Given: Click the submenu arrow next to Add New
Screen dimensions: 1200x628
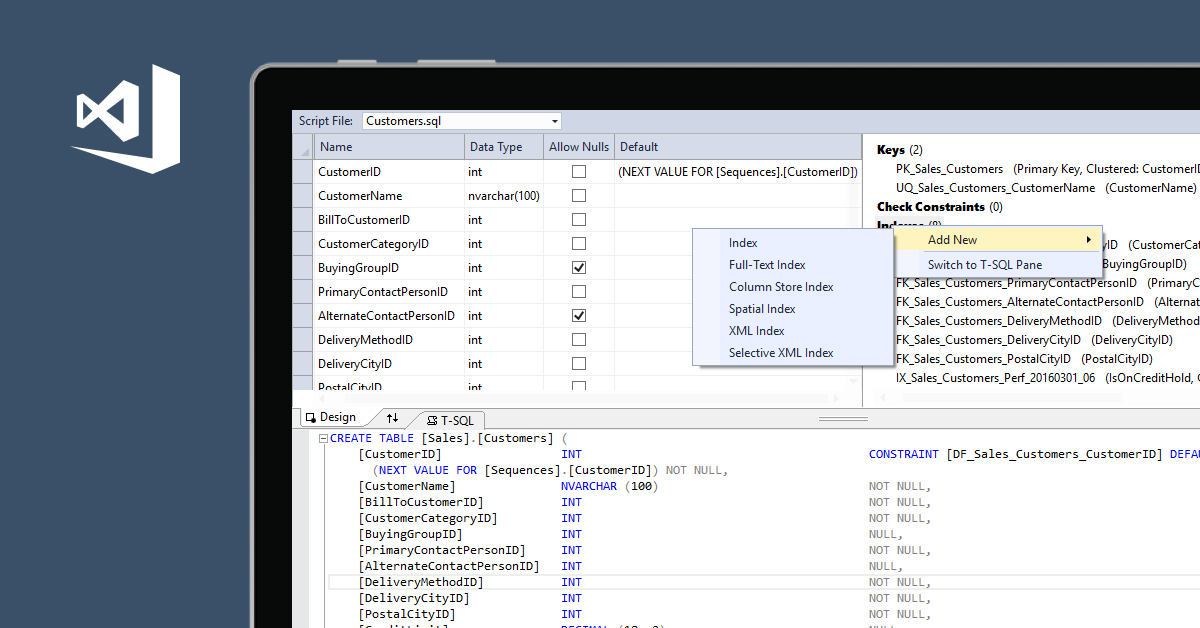Looking at the screenshot, I should pyautogui.click(x=1090, y=239).
